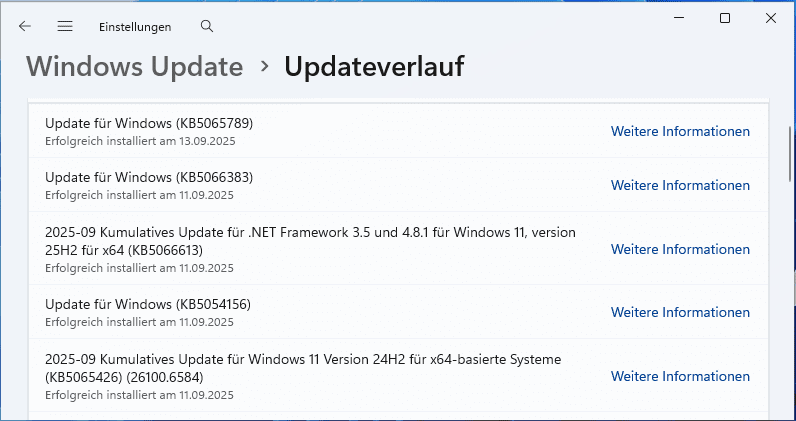Navigate to Windows Update breadcrumb
The width and height of the screenshot is (796, 421).
coord(134,67)
